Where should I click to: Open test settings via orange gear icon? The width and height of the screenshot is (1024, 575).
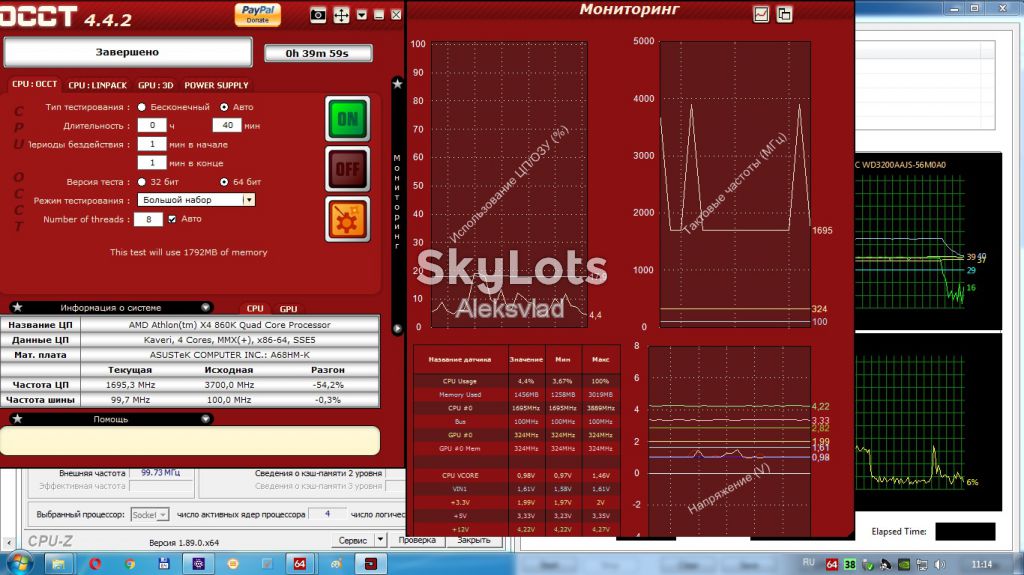pyautogui.click(x=347, y=219)
